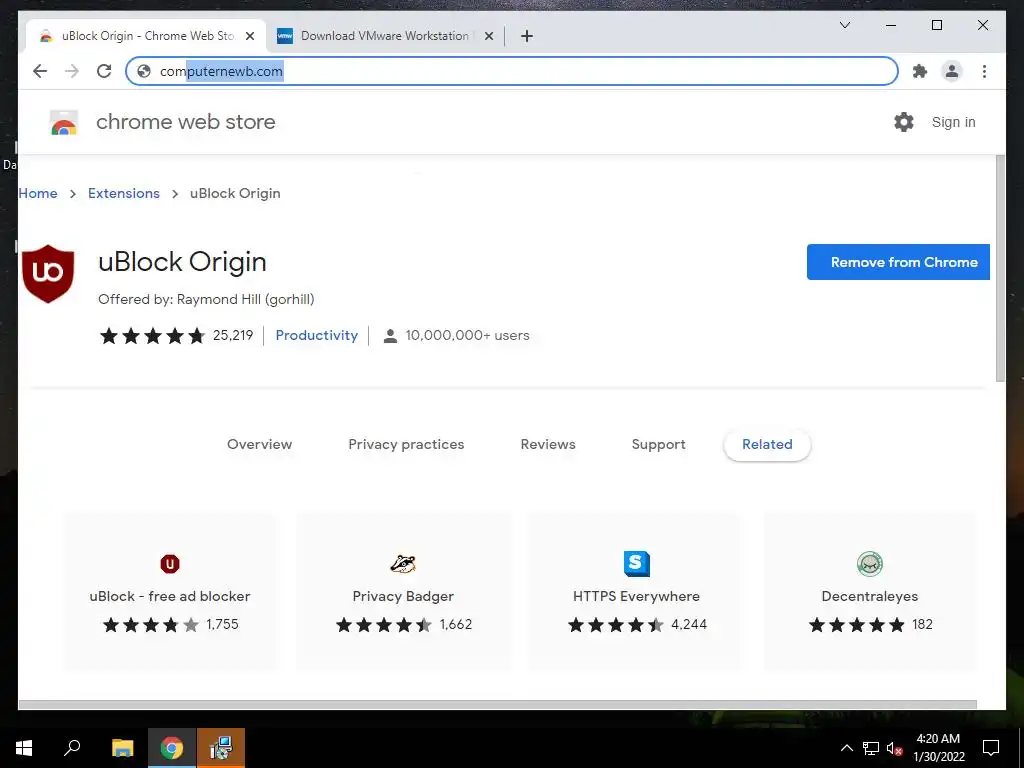Open the Decentraleyes card title
Viewport: 1024px width, 768px height.
[x=869, y=596]
